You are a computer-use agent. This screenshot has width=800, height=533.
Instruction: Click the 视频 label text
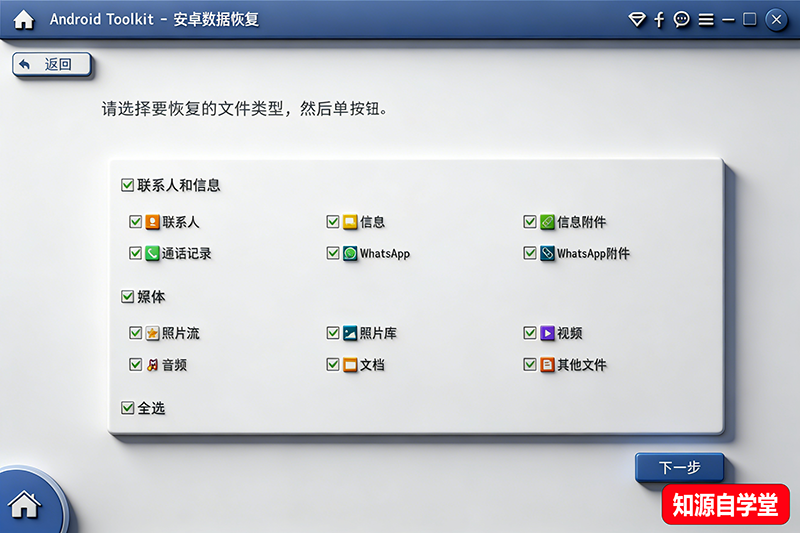point(569,333)
